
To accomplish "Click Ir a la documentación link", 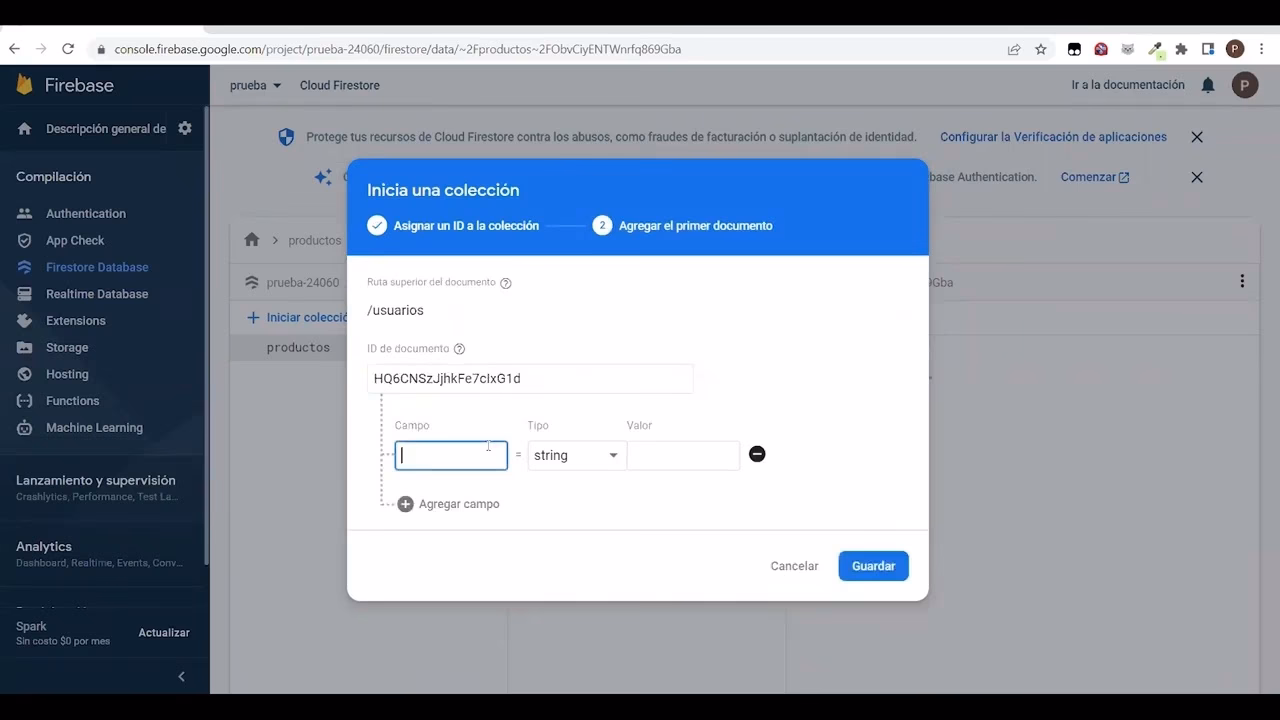I will 1128,85.
